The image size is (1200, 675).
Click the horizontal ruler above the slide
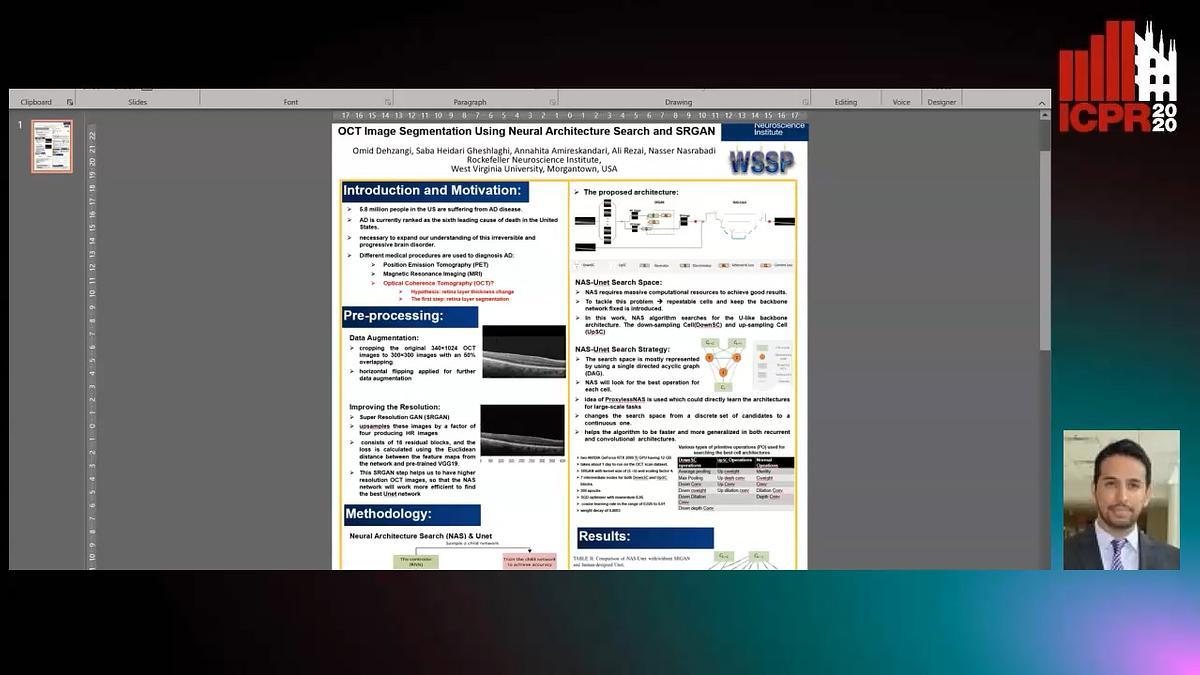pos(569,115)
